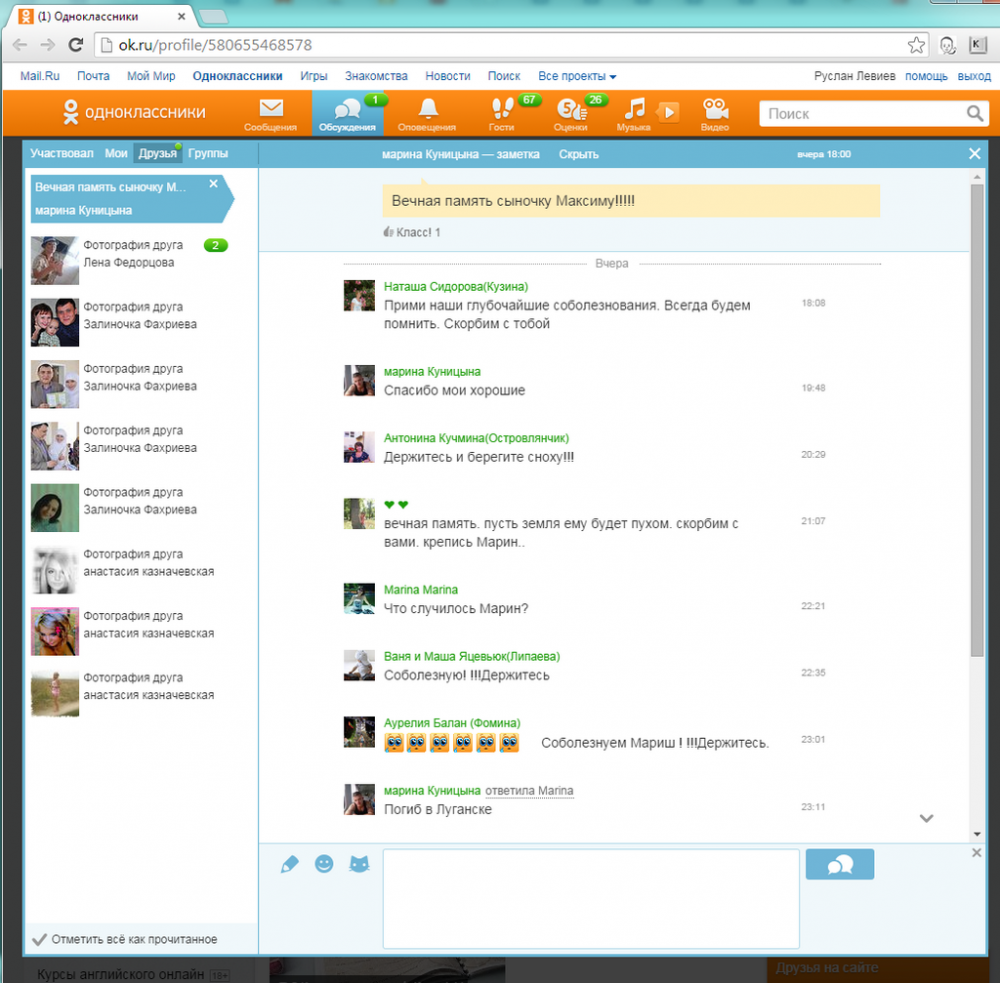This screenshot has width=1000, height=983.
Task: Click the Руслан Левиев user name
Action: coord(855,76)
